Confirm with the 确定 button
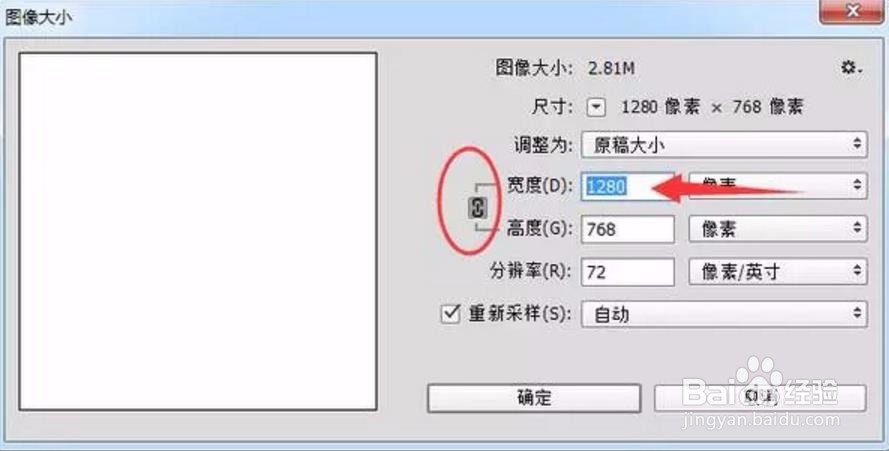 click(534, 398)
